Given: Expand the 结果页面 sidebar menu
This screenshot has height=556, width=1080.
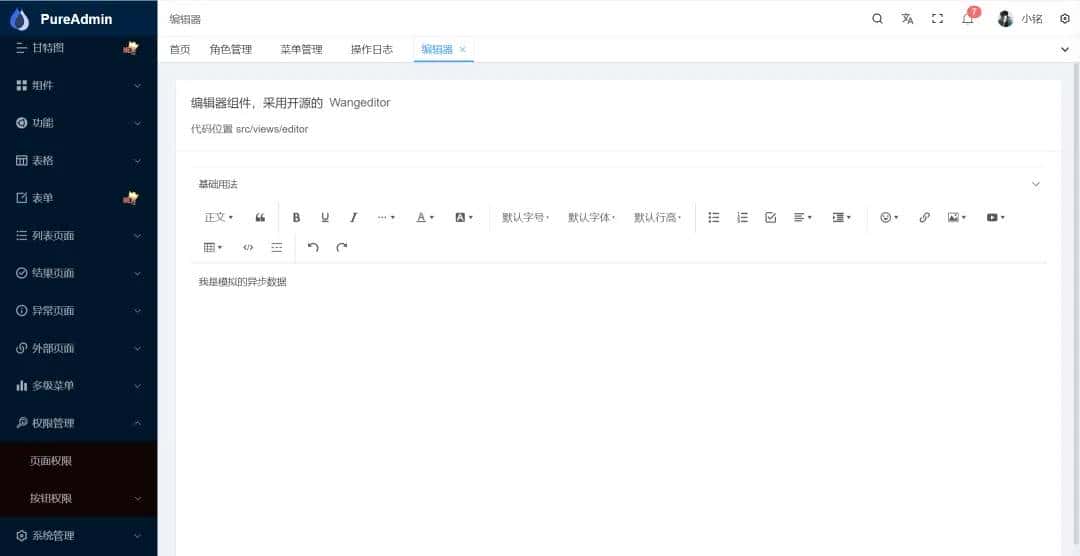Looking at the screenshot, I should (x=79, y=273).
